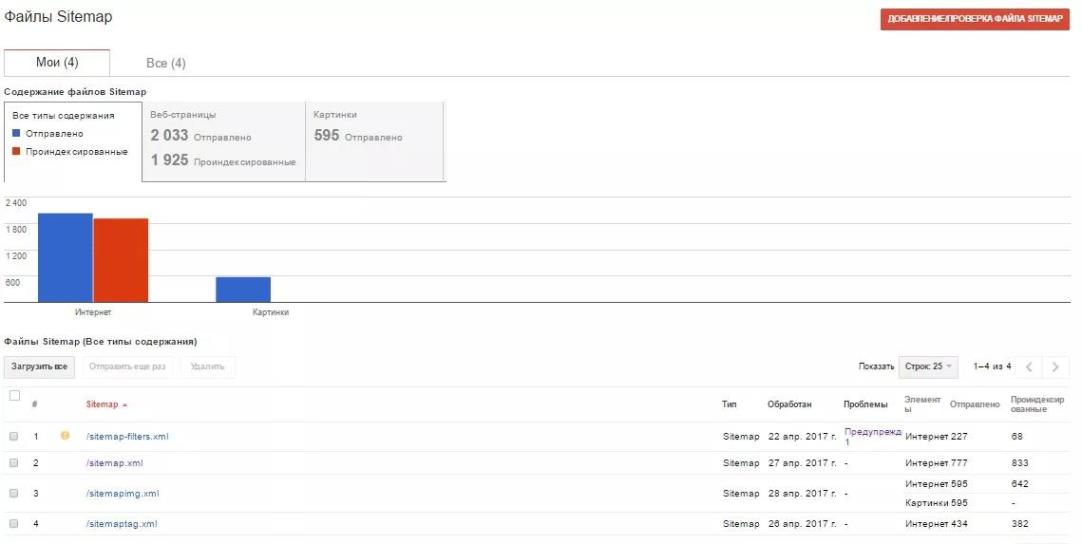The width and height of the screenshot is (1082, 544).
Task: Select the Веб-страницы content type panel
Action: [224, 142]
